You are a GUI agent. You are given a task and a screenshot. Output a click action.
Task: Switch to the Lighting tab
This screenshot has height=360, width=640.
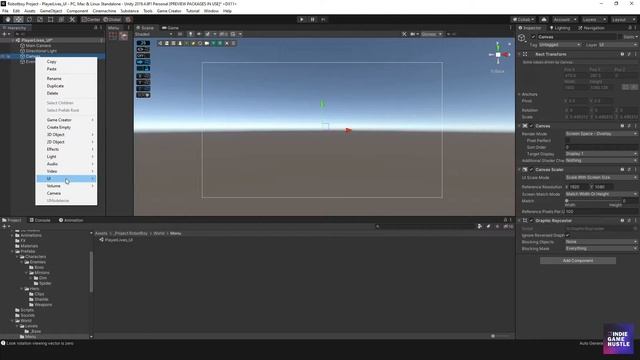coord(560,28)
